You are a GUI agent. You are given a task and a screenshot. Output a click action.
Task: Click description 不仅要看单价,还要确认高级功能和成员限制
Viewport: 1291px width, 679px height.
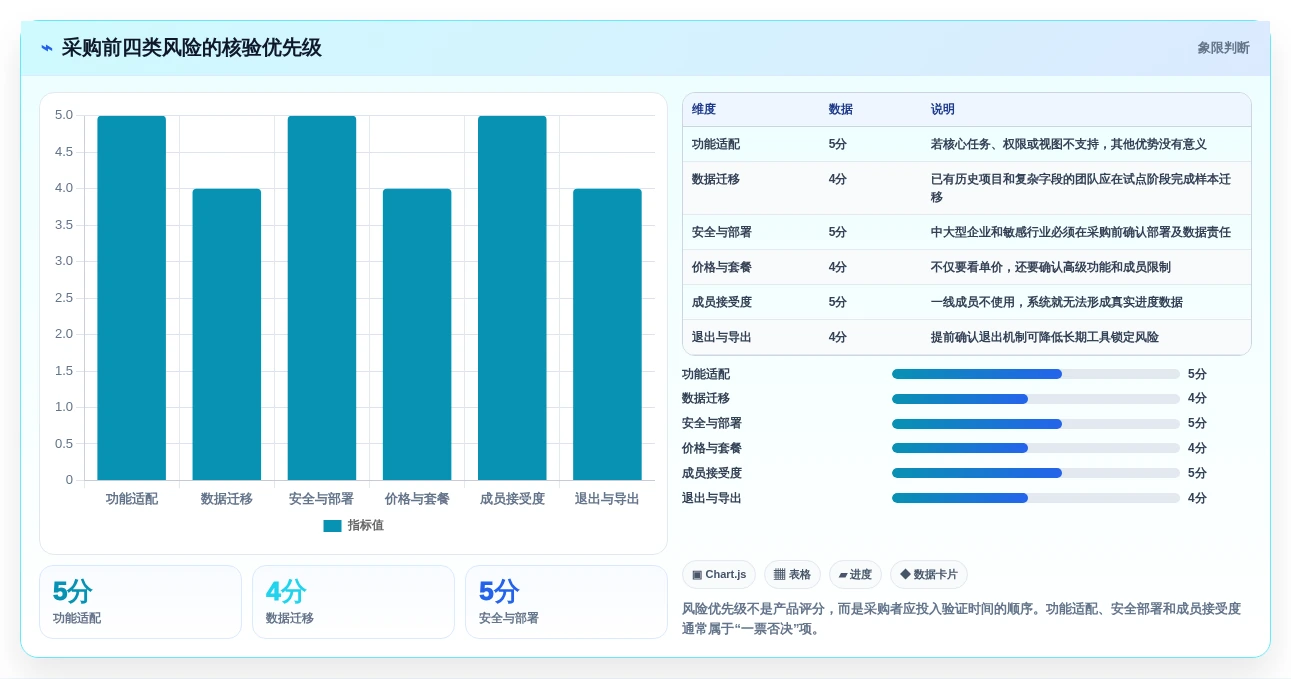1051,267
